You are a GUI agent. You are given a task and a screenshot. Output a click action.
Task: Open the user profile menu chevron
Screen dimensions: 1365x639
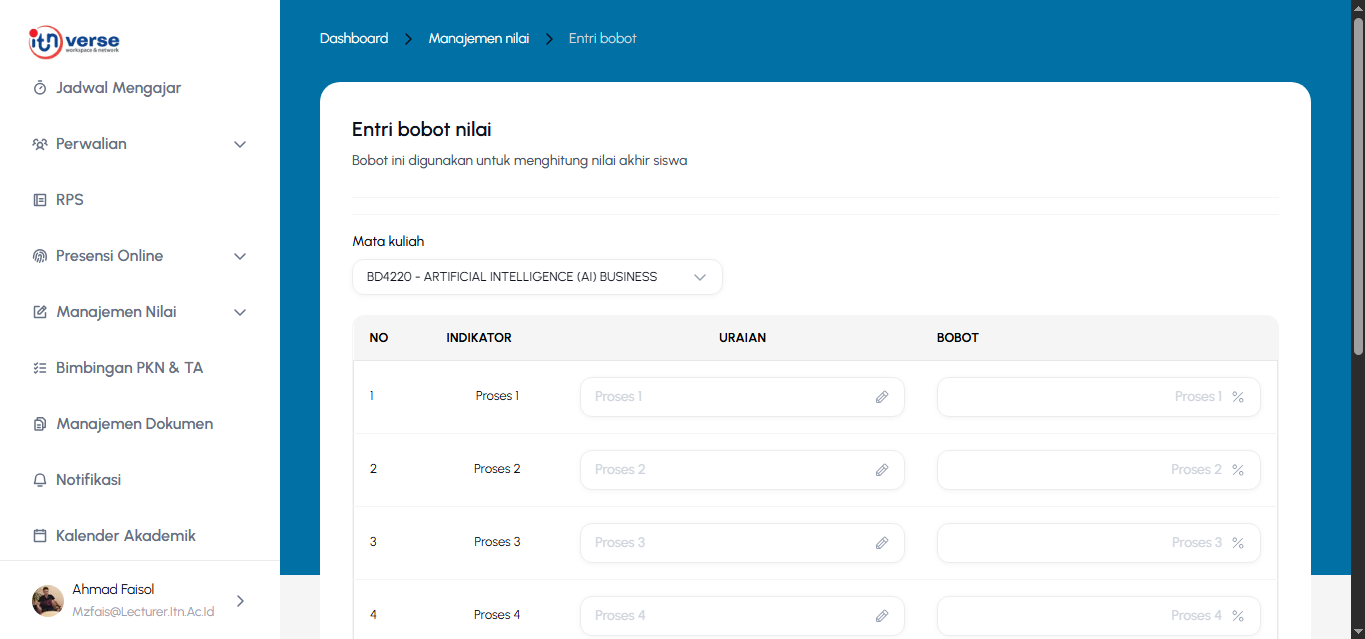[240, 600]
